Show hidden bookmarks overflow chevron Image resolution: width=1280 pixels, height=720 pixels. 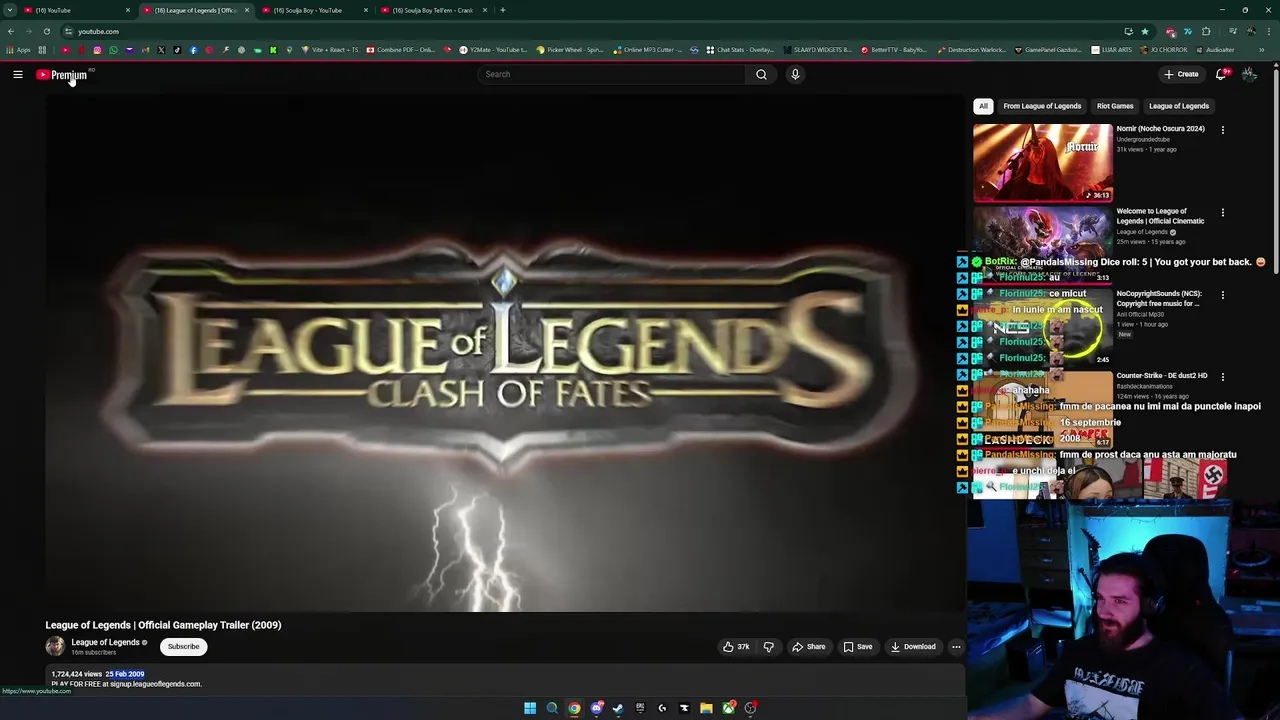coord(1262,50)
